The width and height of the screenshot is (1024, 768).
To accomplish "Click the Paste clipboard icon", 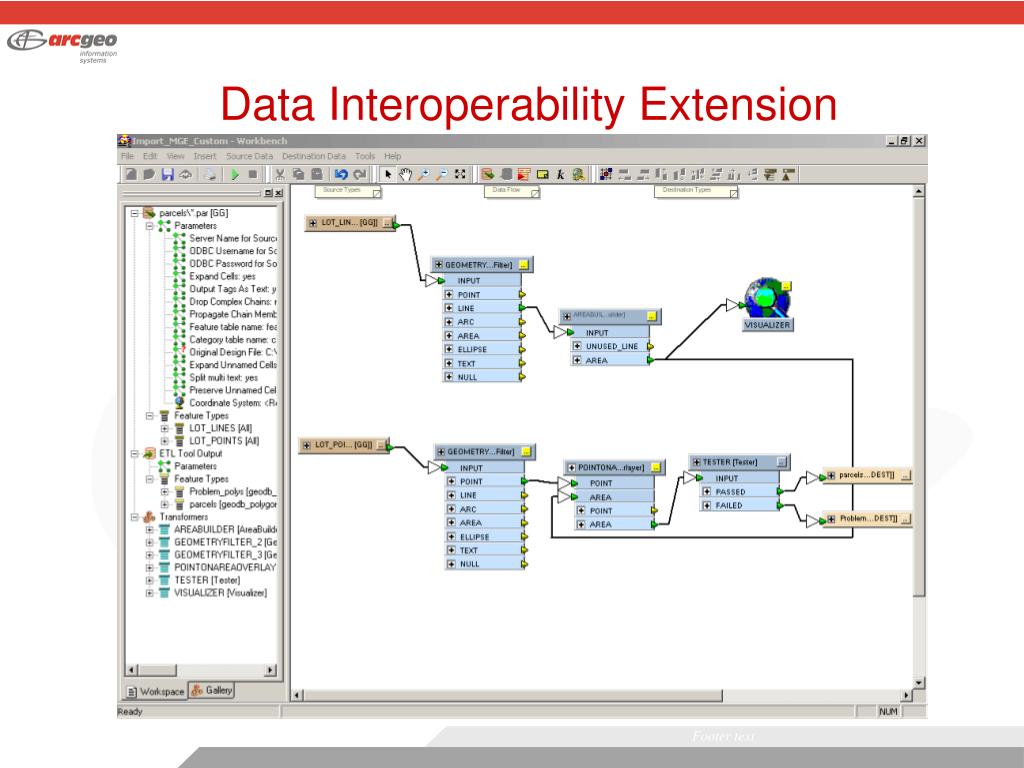I will point(317,174).
